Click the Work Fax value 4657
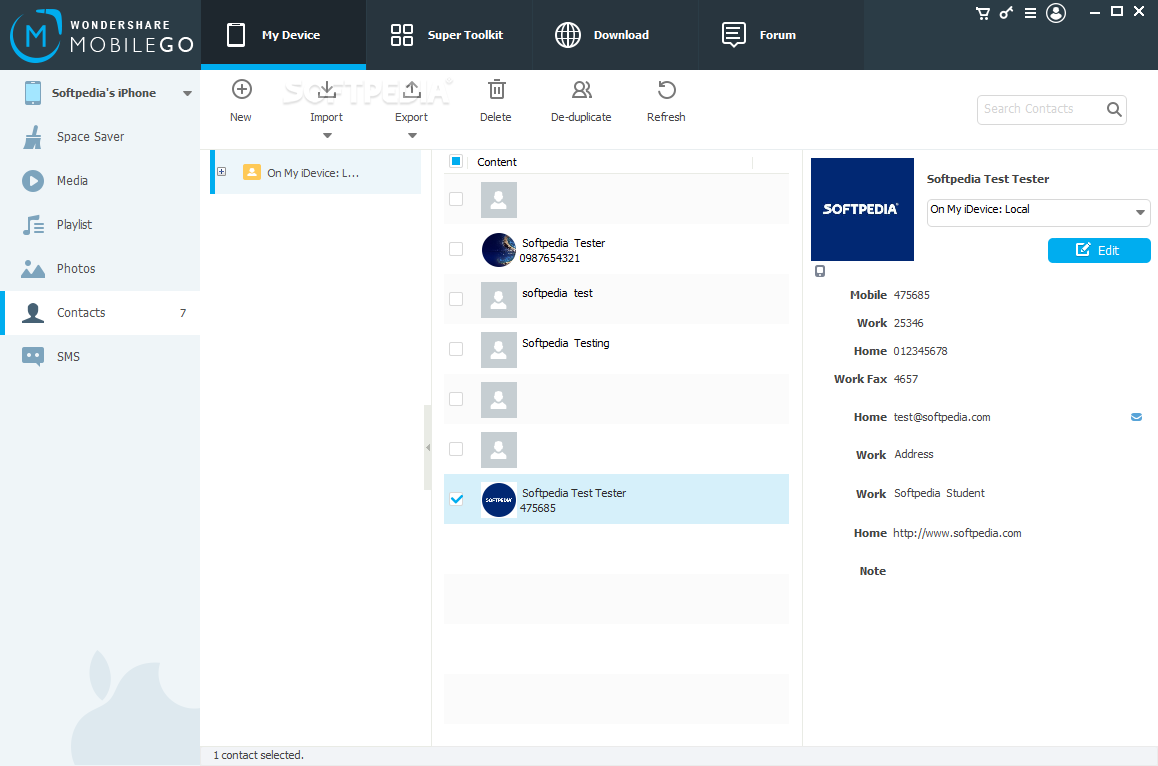This screenshot has width=1158, height=766. point(905,380)
